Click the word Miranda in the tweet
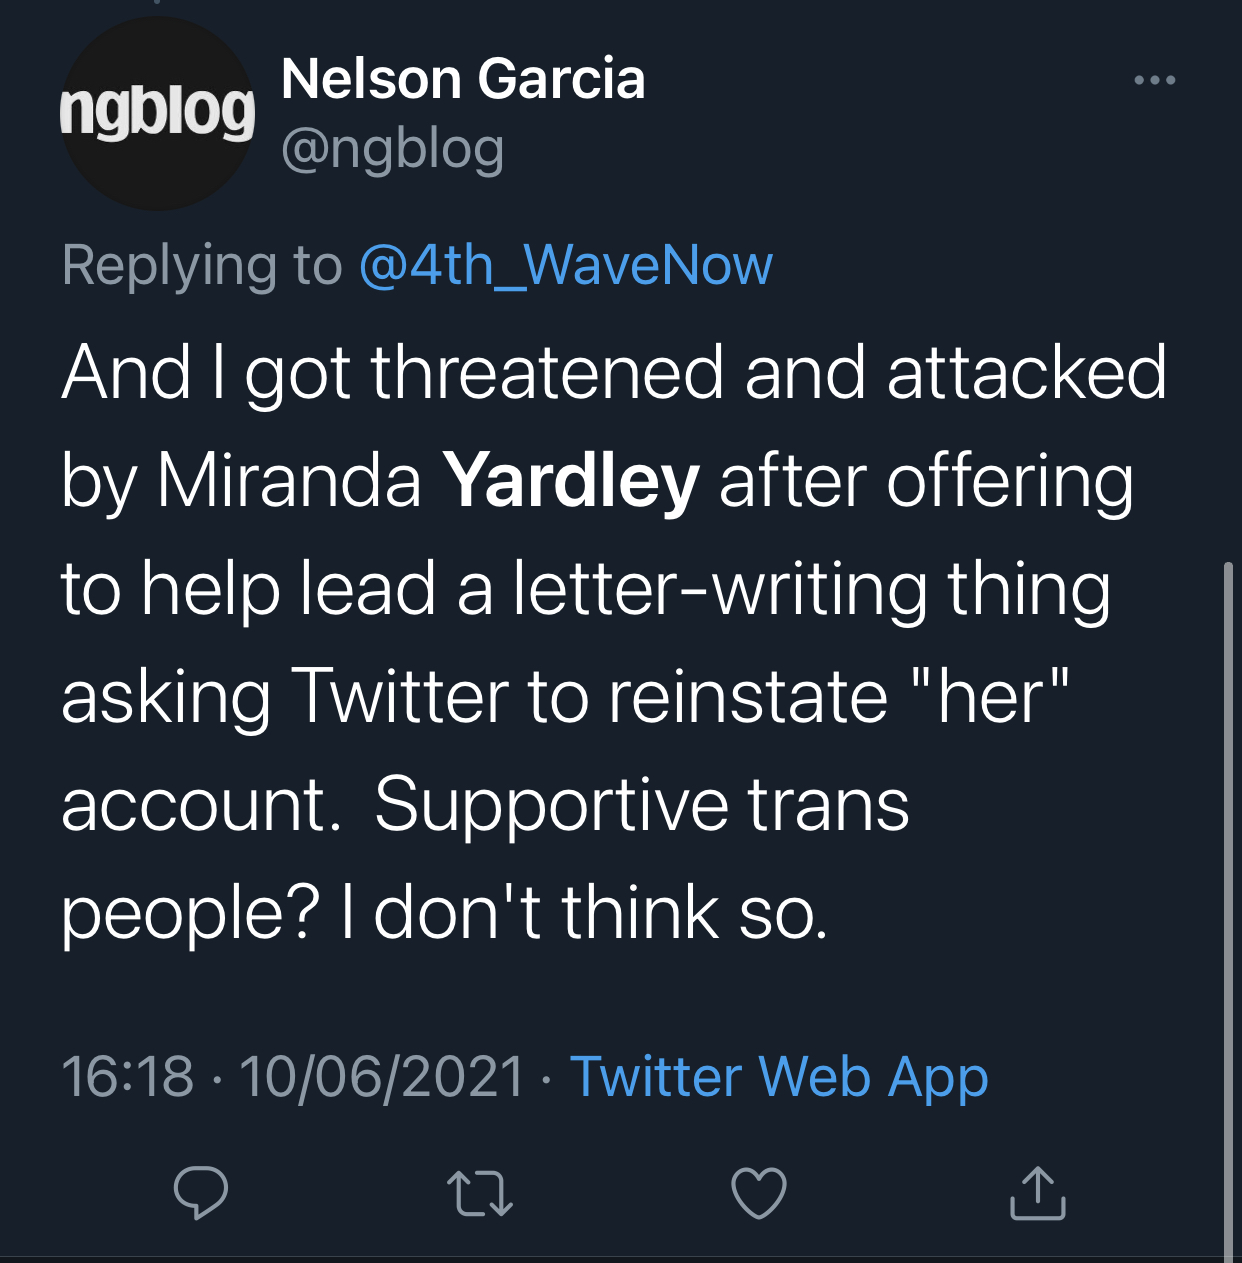The height and width of the screenshot is (1263, 1242). [x=289, y=481]
